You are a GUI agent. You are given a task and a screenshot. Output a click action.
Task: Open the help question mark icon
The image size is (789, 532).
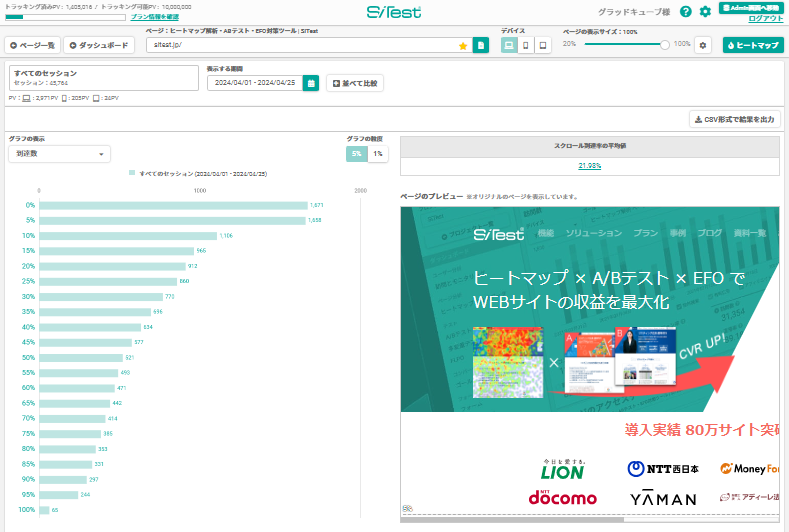(685, 12)
